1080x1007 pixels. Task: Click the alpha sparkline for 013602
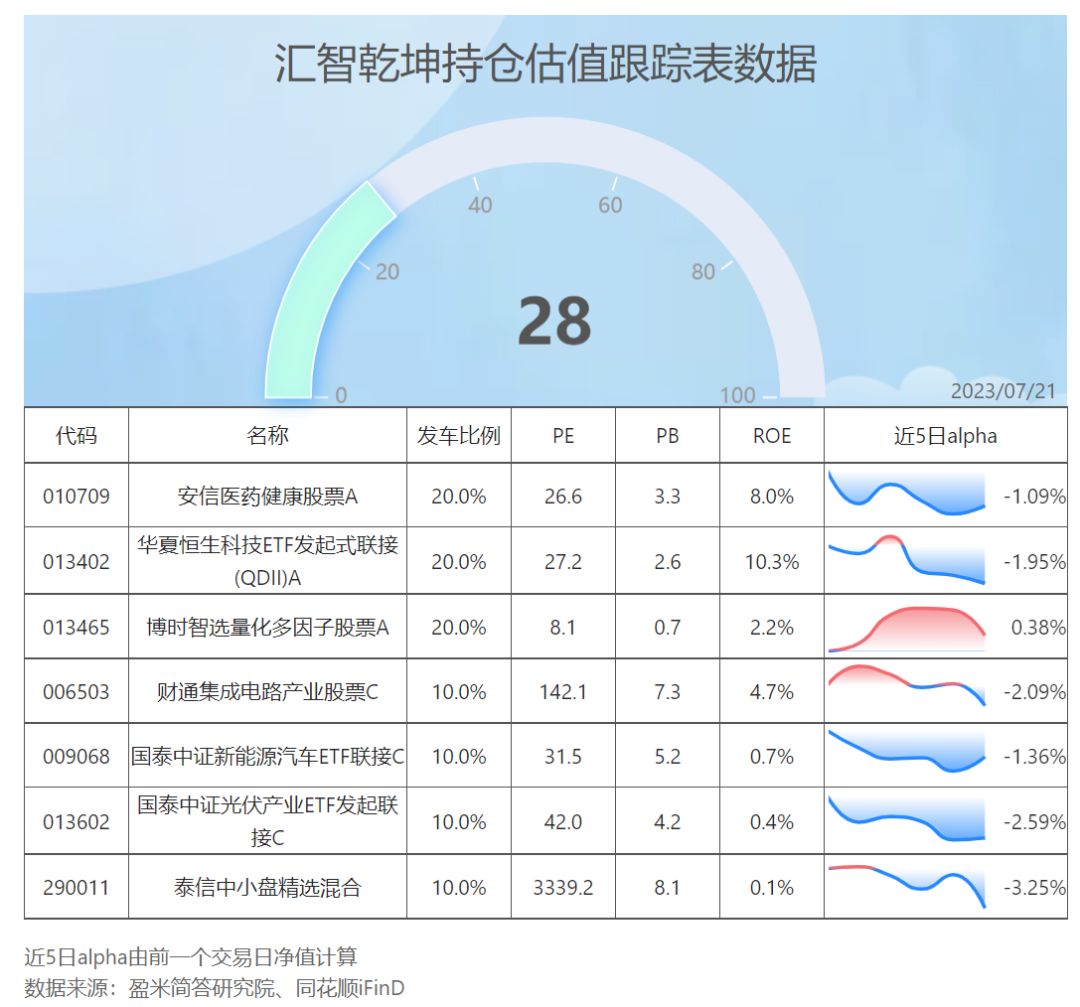(x=906, y=818)
